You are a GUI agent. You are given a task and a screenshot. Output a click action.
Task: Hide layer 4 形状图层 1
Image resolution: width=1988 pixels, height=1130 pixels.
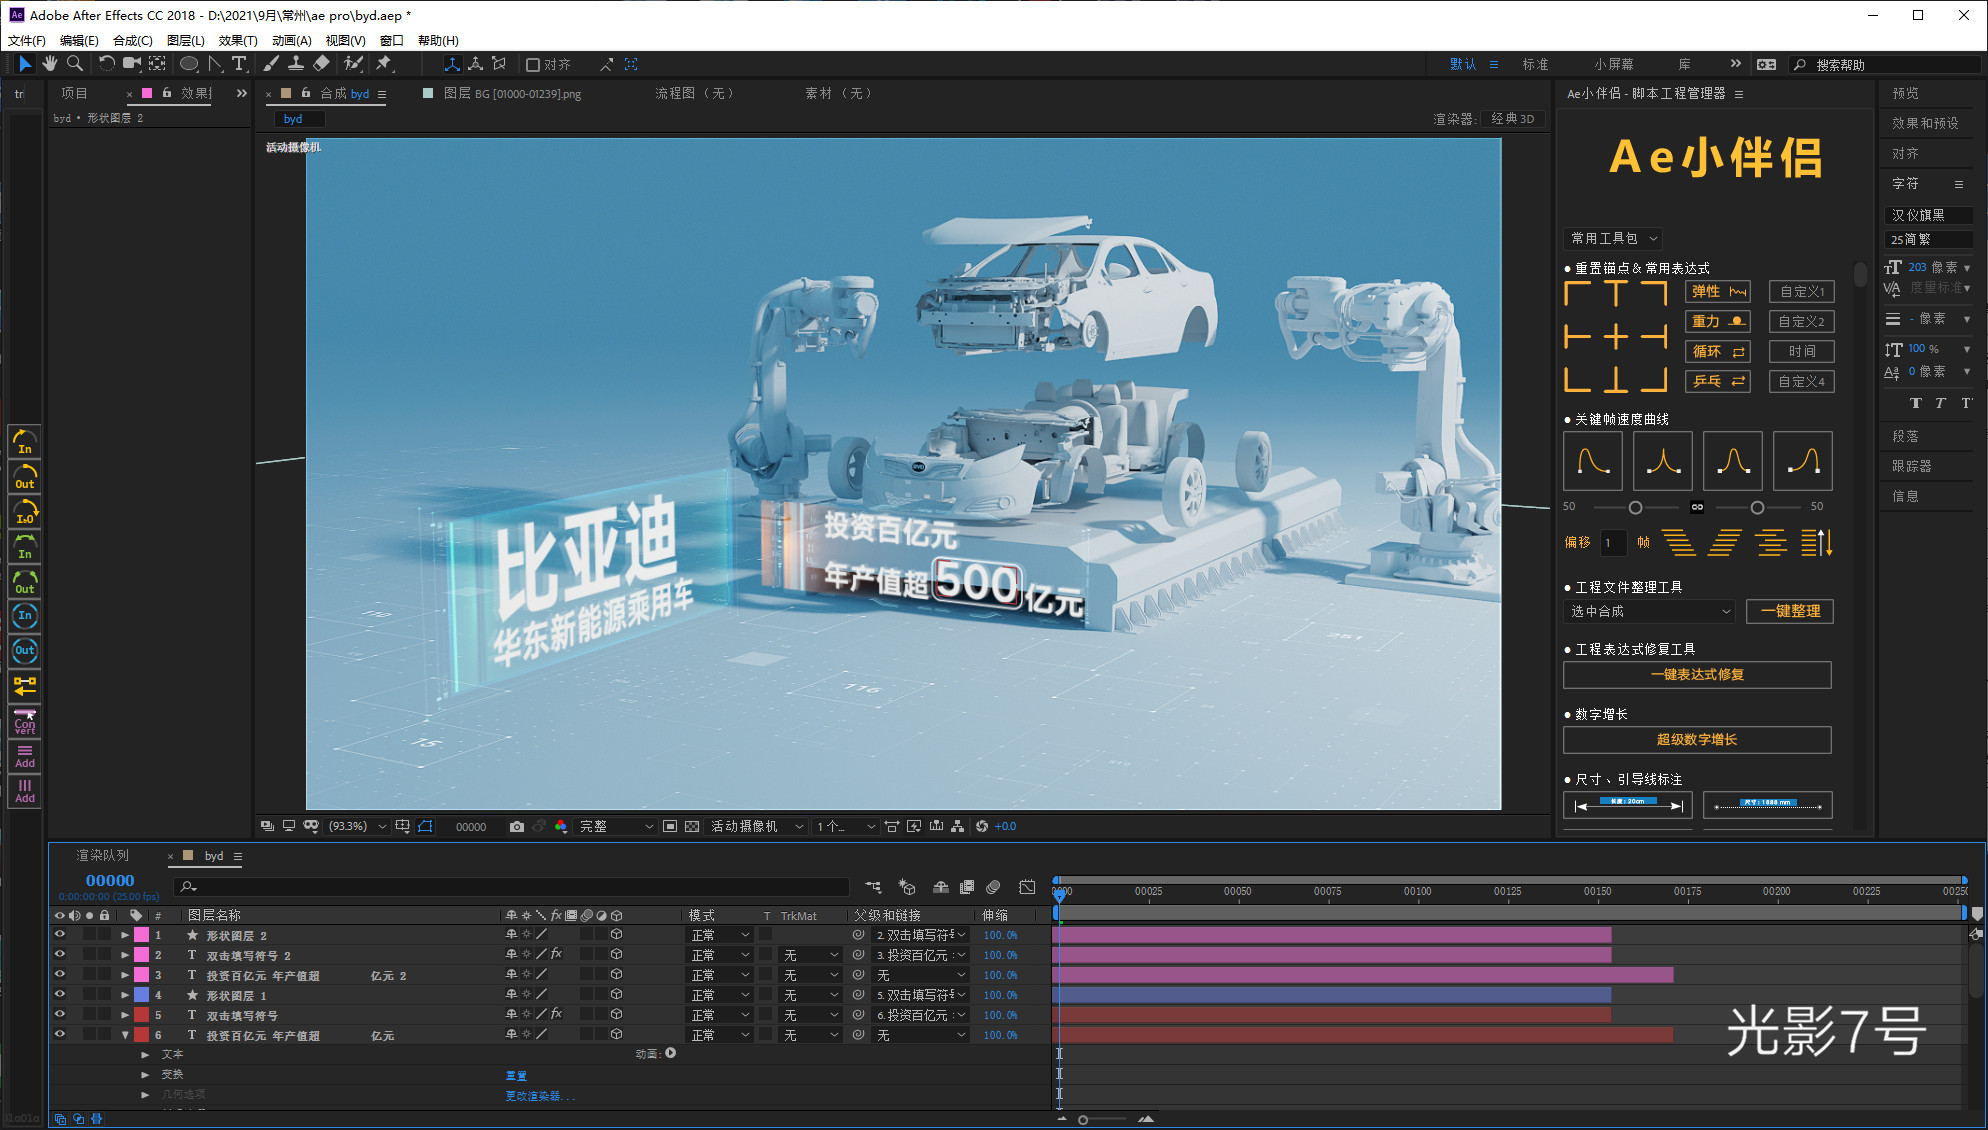(x=59, y=995)
